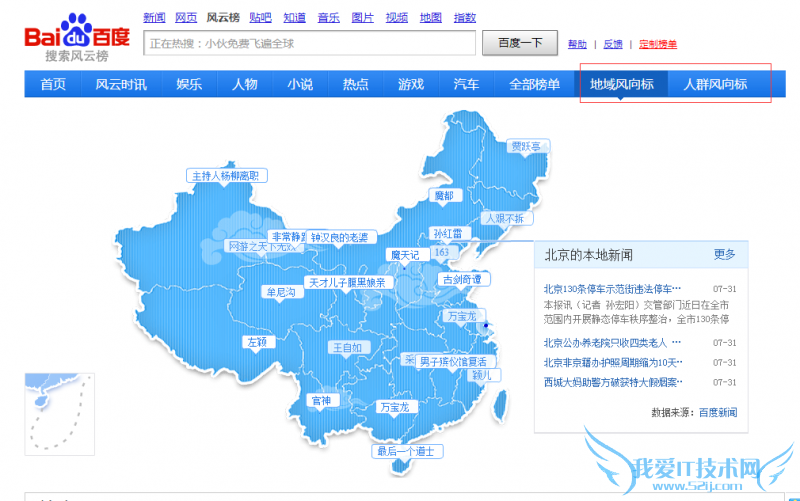Click the 王自如 map label
The image size is (800, 501).
[348, 348]
